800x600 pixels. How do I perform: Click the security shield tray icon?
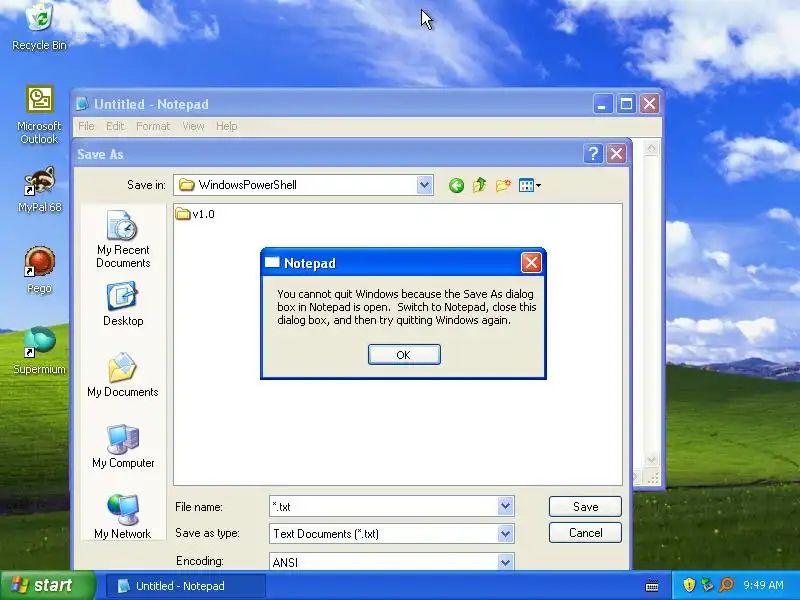pyautogui.click(x=689, y=585)
